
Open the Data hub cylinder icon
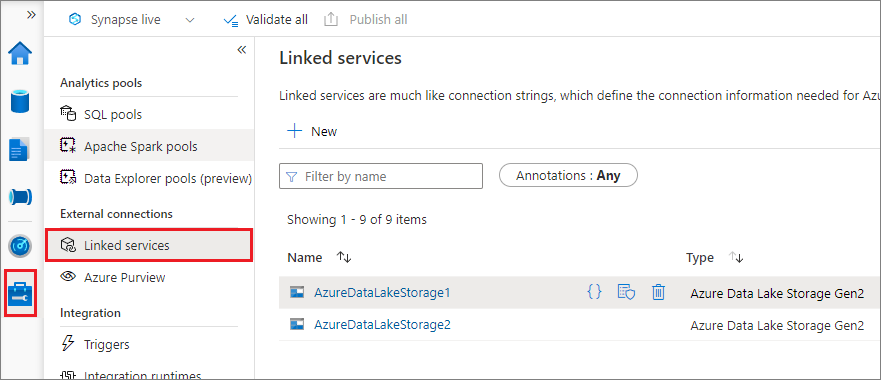[x=20, y=101]
